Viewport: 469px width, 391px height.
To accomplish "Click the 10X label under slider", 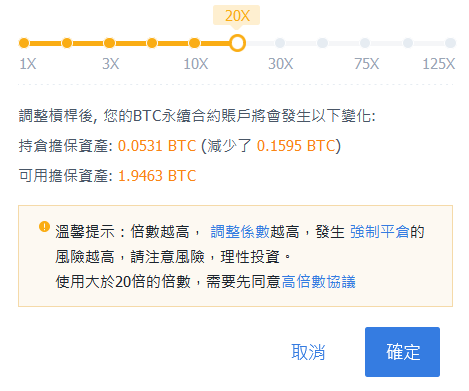I will [196, 64].
